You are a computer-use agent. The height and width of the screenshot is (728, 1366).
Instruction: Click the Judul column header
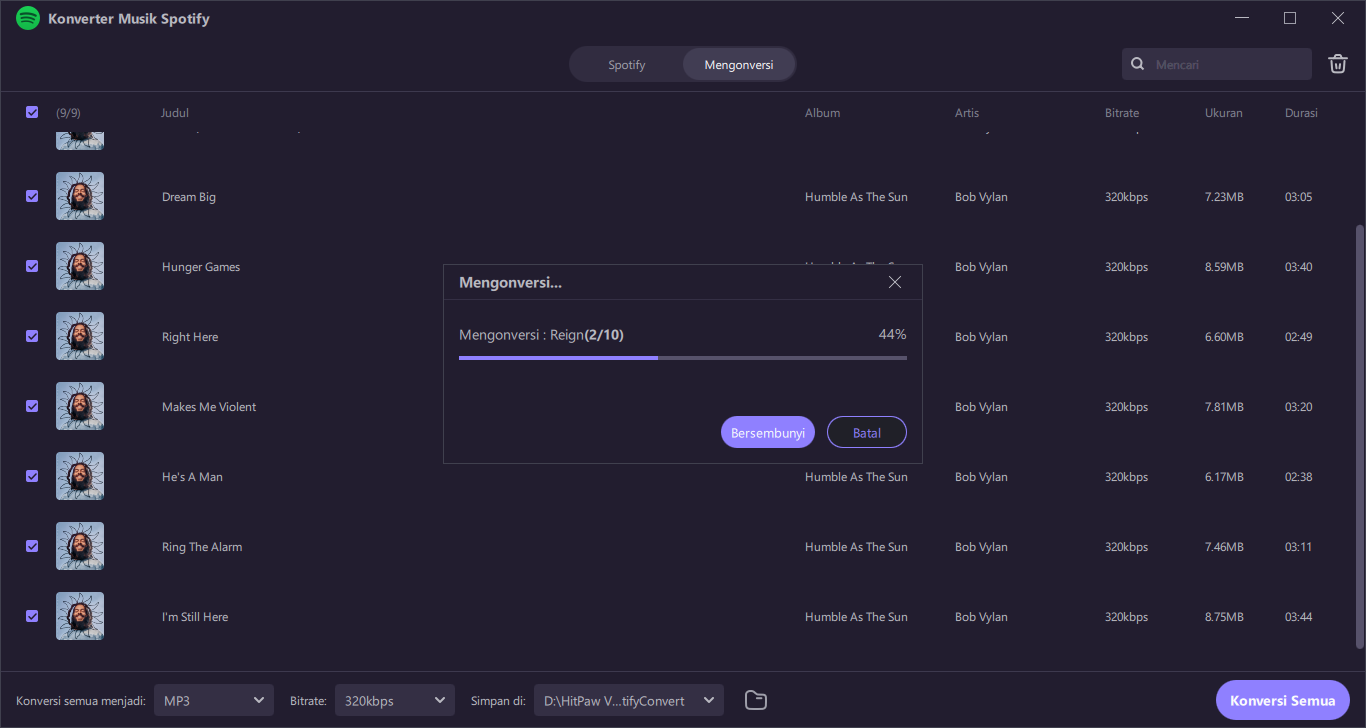click(175, 113)
